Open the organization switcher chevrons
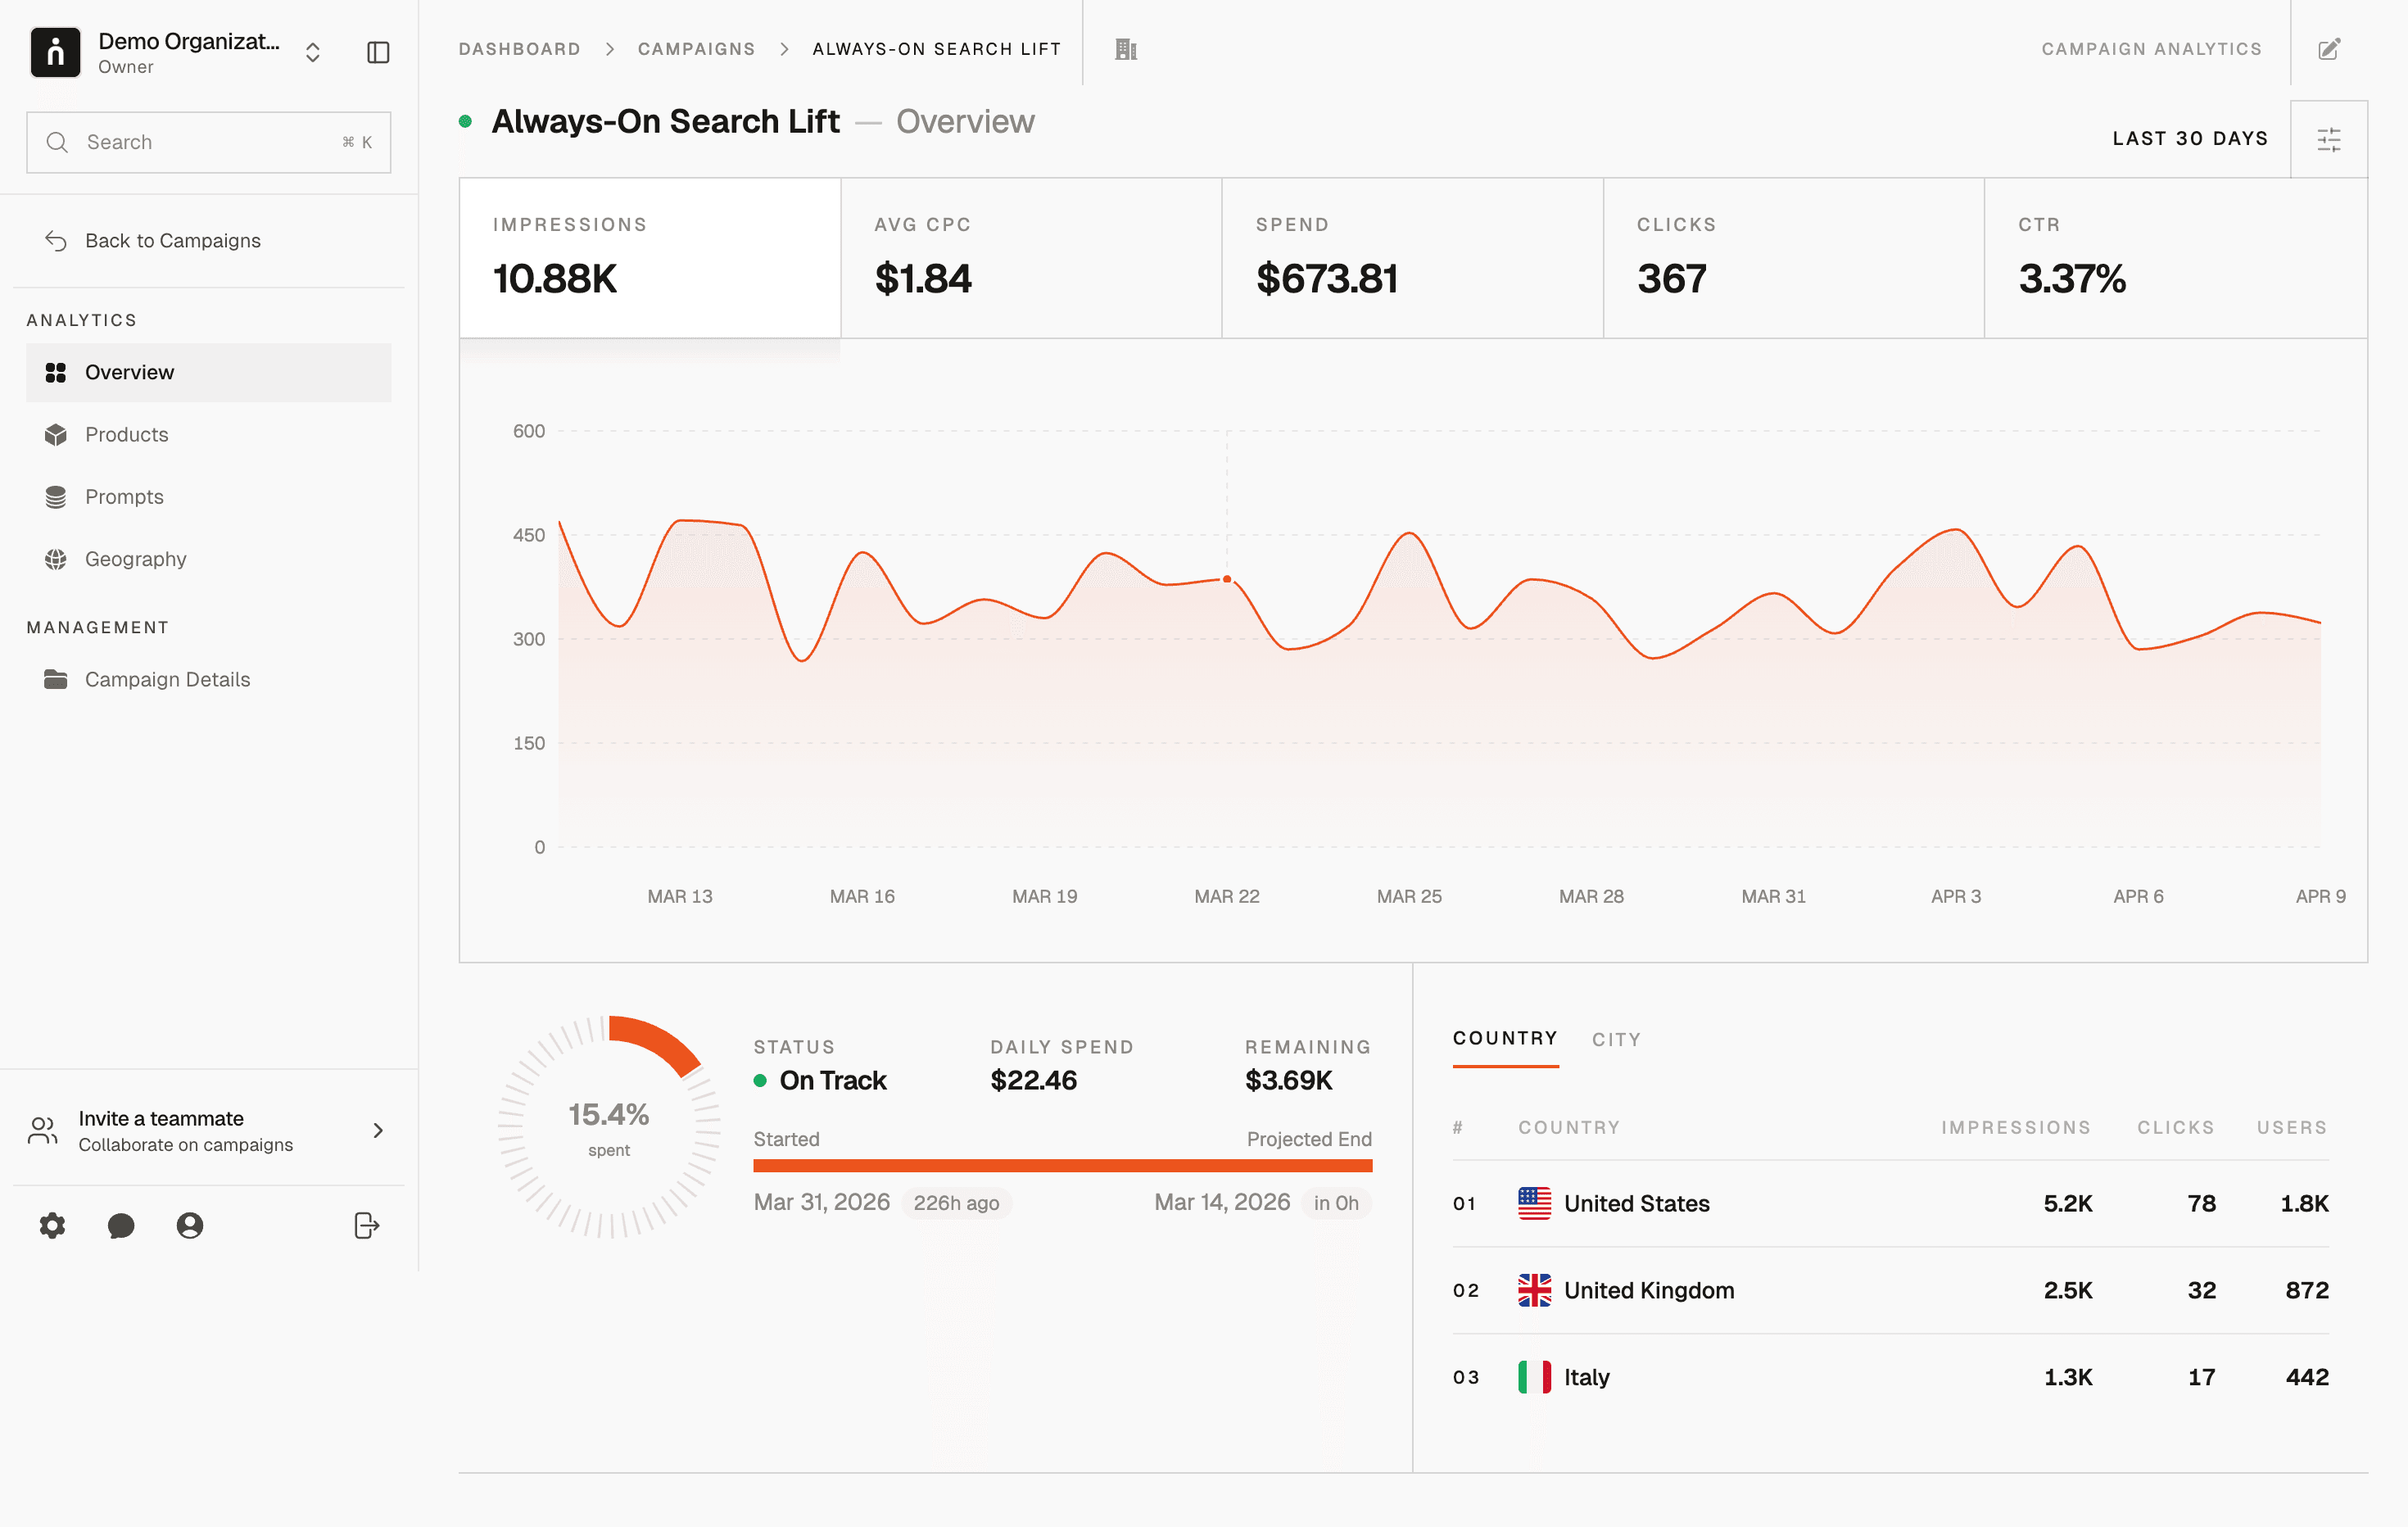The image size is (2408, 1527). [313, 52]
